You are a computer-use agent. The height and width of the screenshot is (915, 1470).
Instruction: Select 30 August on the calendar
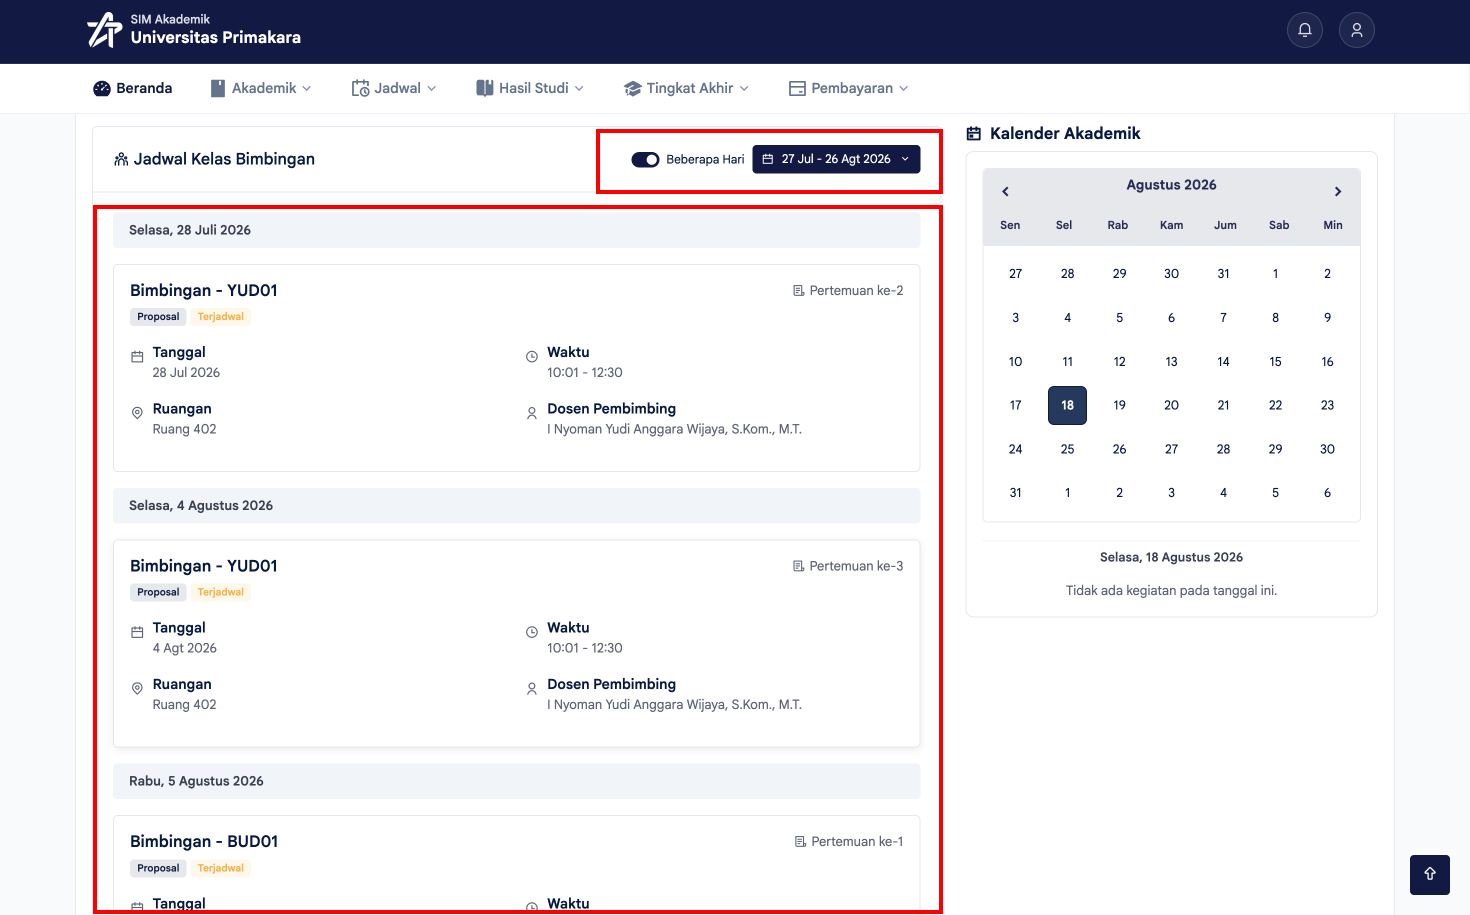(x=1328, y=449)
